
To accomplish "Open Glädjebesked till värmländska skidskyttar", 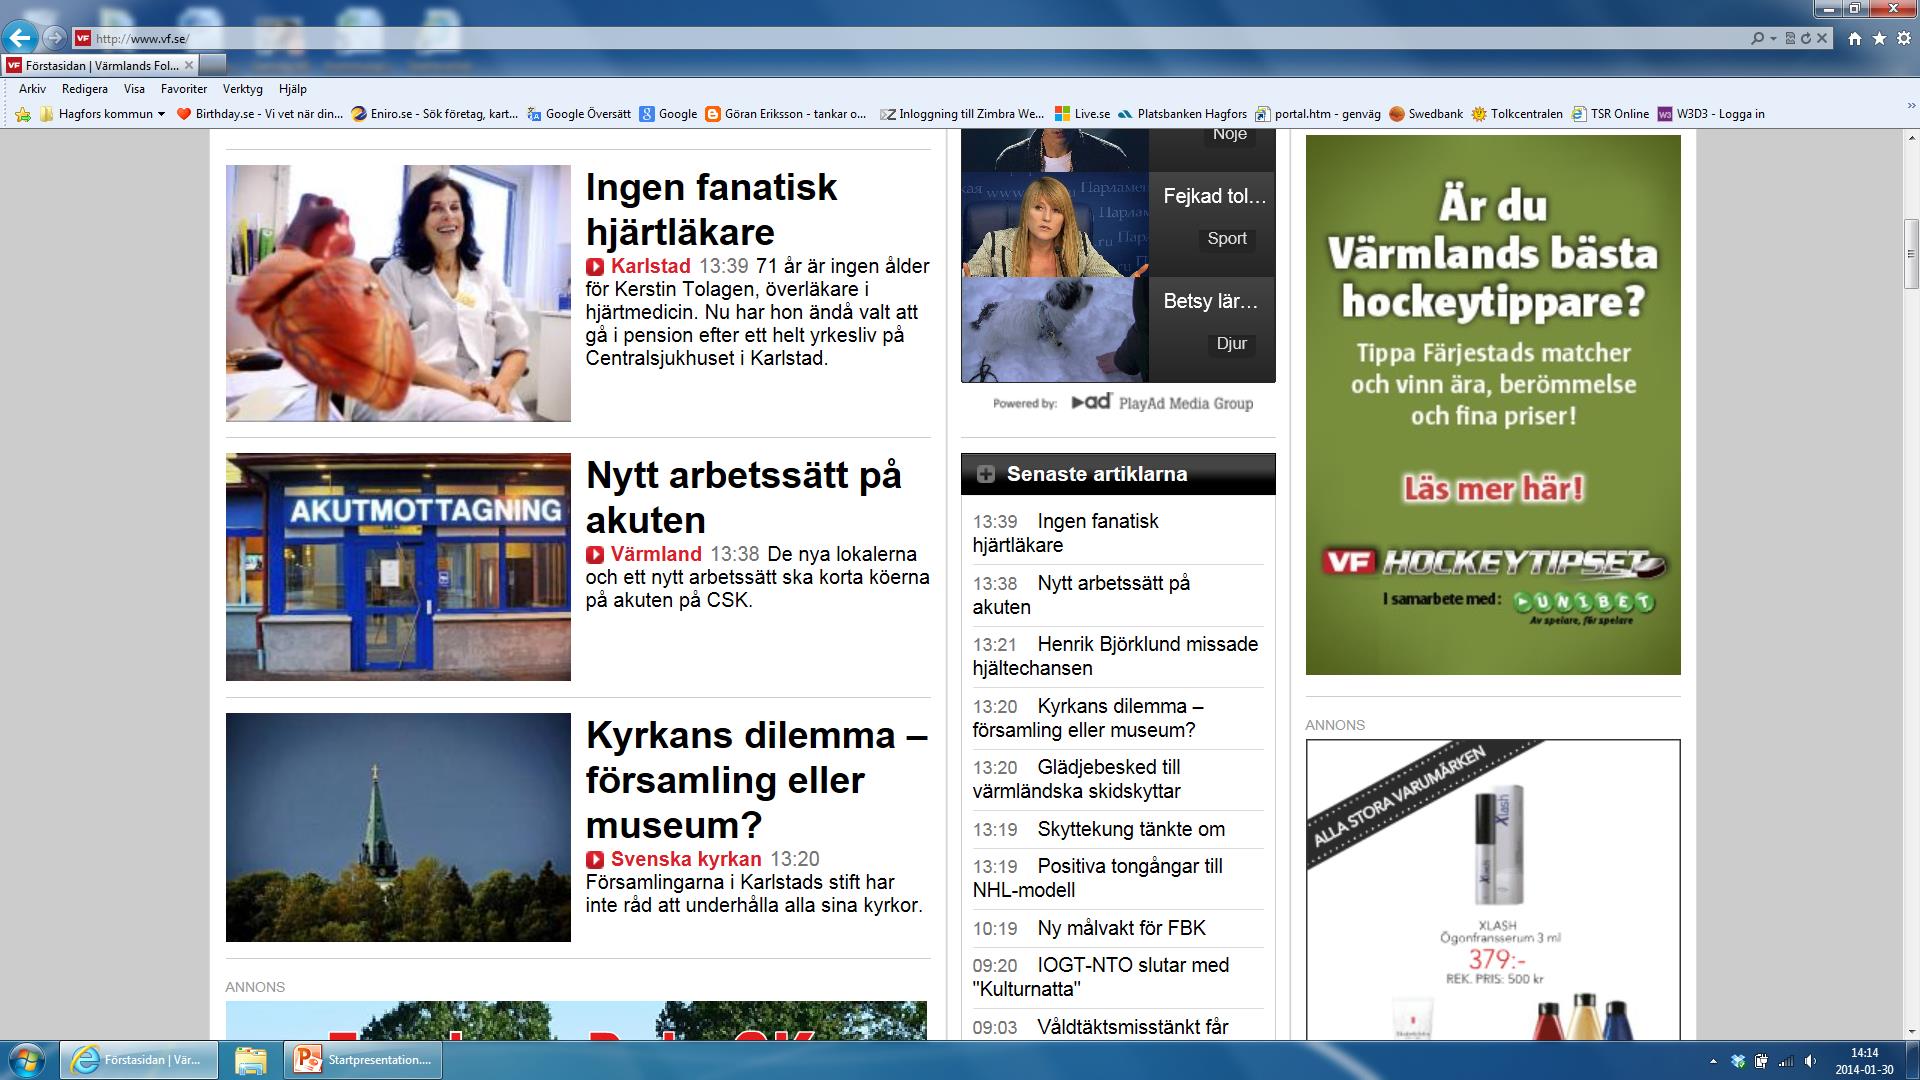I will coord(1078,779).
